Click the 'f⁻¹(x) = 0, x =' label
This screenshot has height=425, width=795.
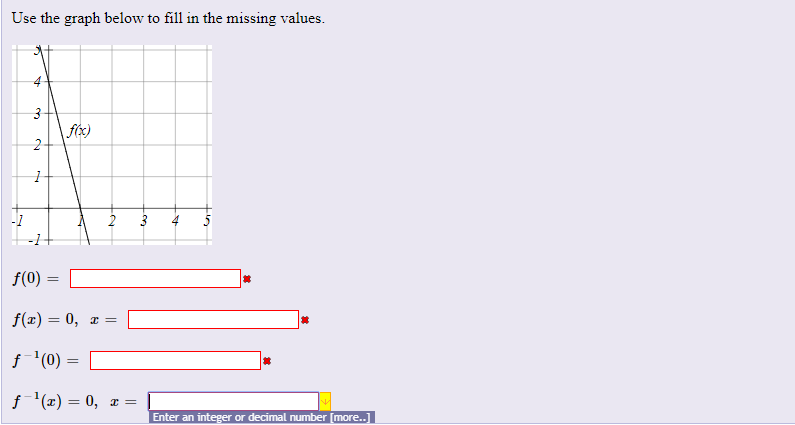point(75,402)
